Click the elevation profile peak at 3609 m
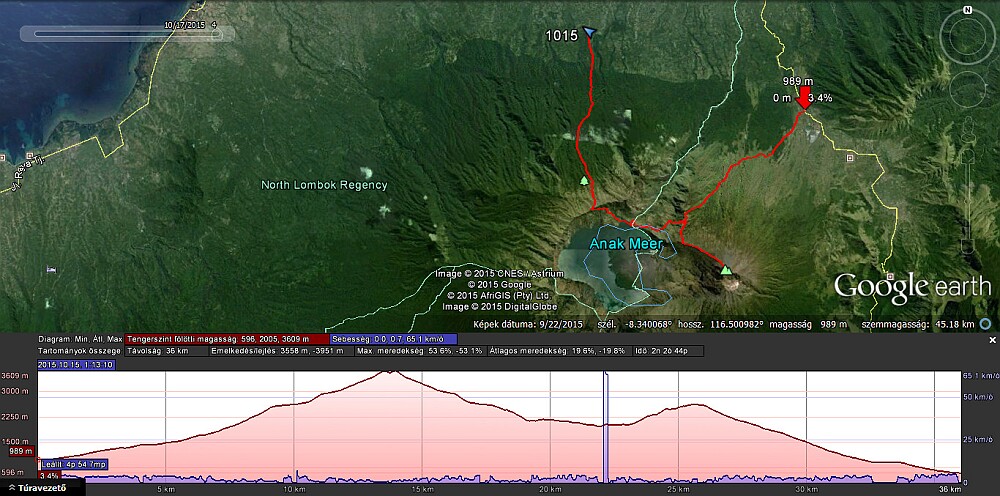The height and width of the screenshot is (496, 1000). coord(388,372)
